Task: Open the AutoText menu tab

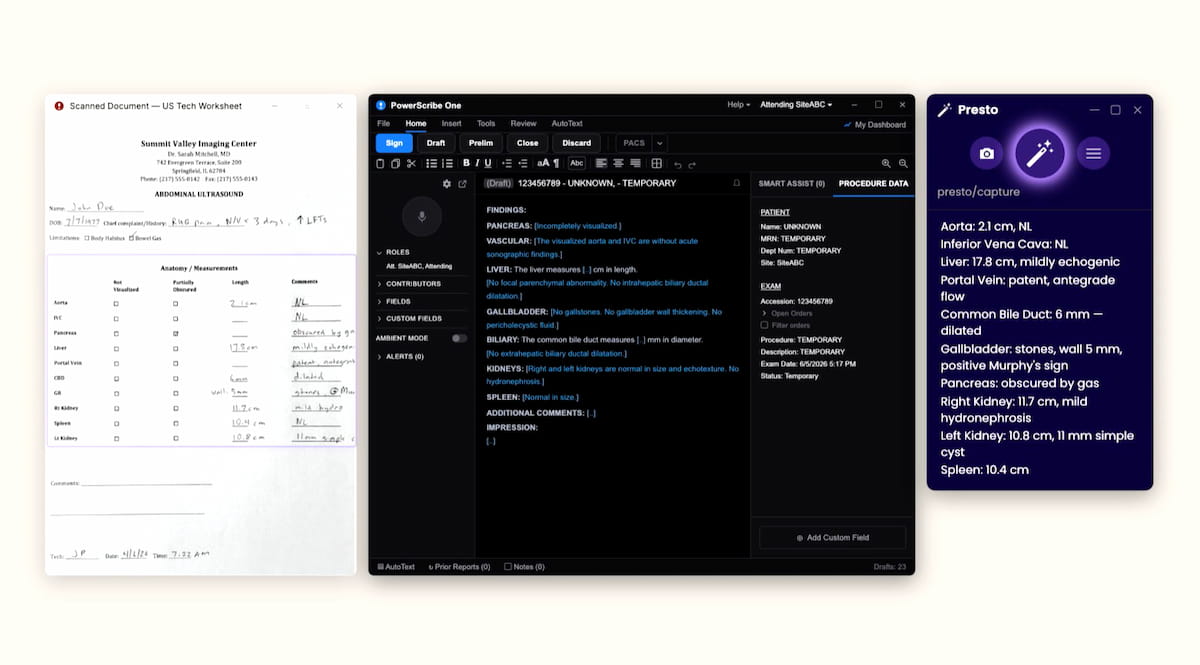Action: (x=567, y=124)
